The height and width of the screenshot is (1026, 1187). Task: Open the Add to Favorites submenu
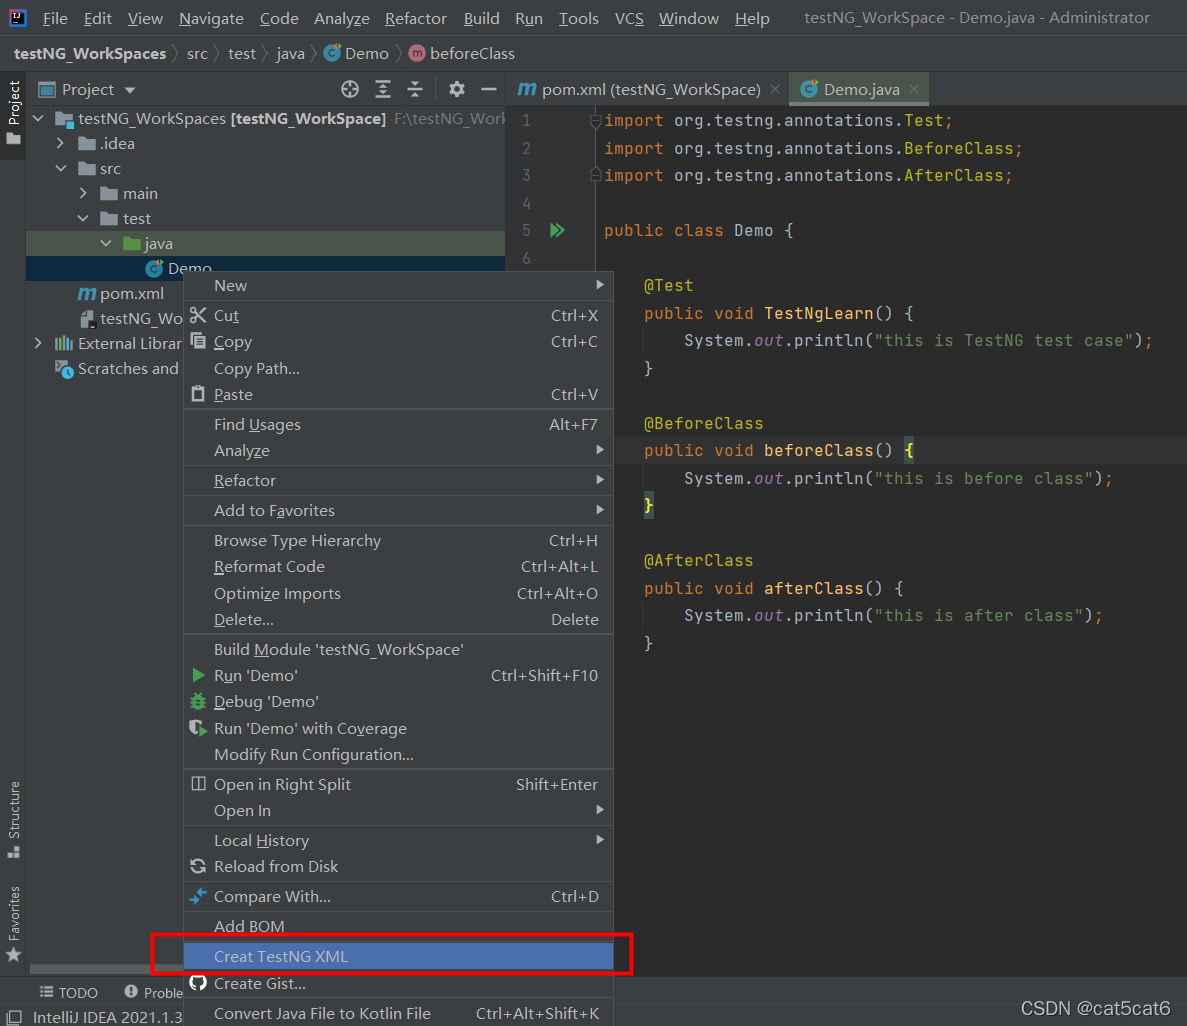pyautogui.click(x=398, y=510)
